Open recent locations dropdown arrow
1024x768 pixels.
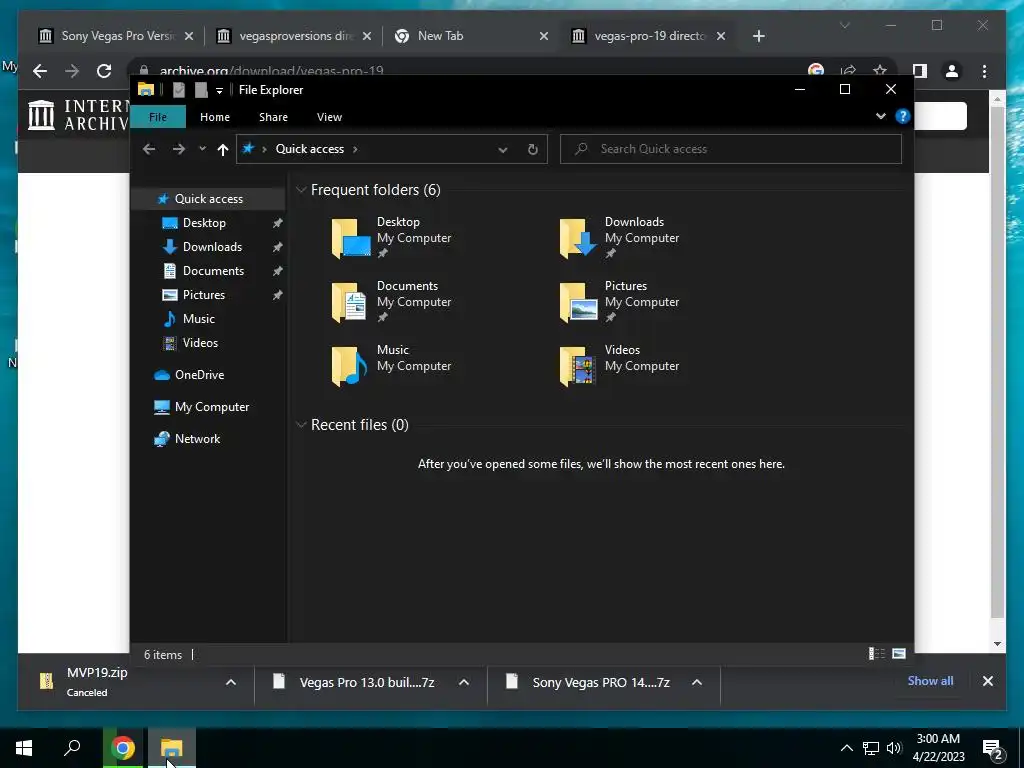coord(202,149)
